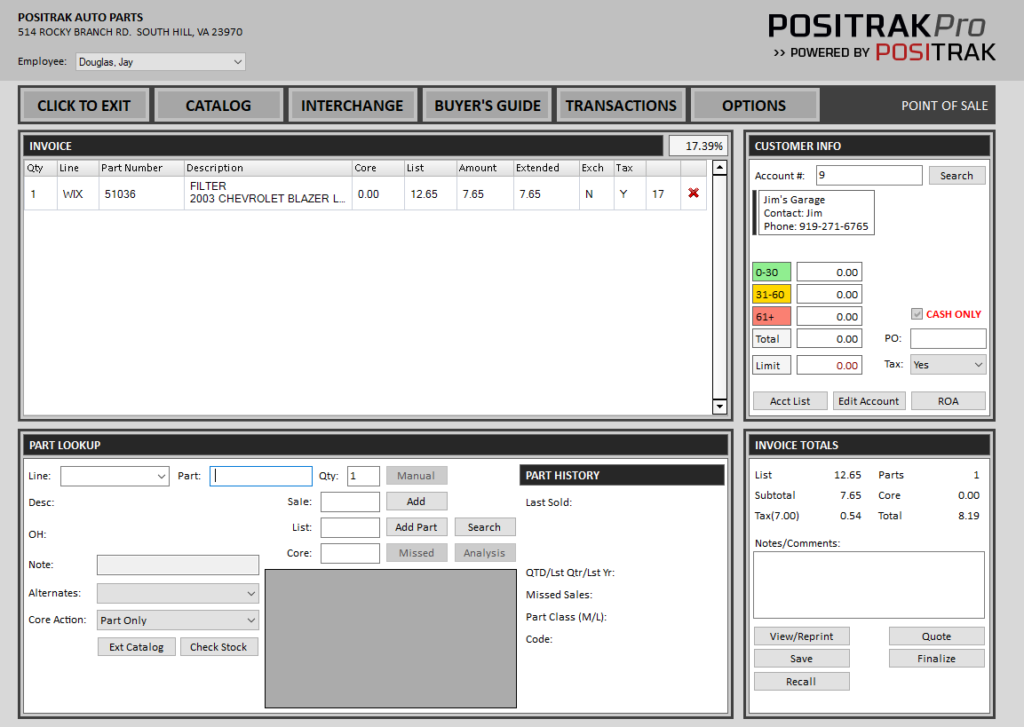Click the Check Stock button
1024x727 pixels.
coord(219,647)
